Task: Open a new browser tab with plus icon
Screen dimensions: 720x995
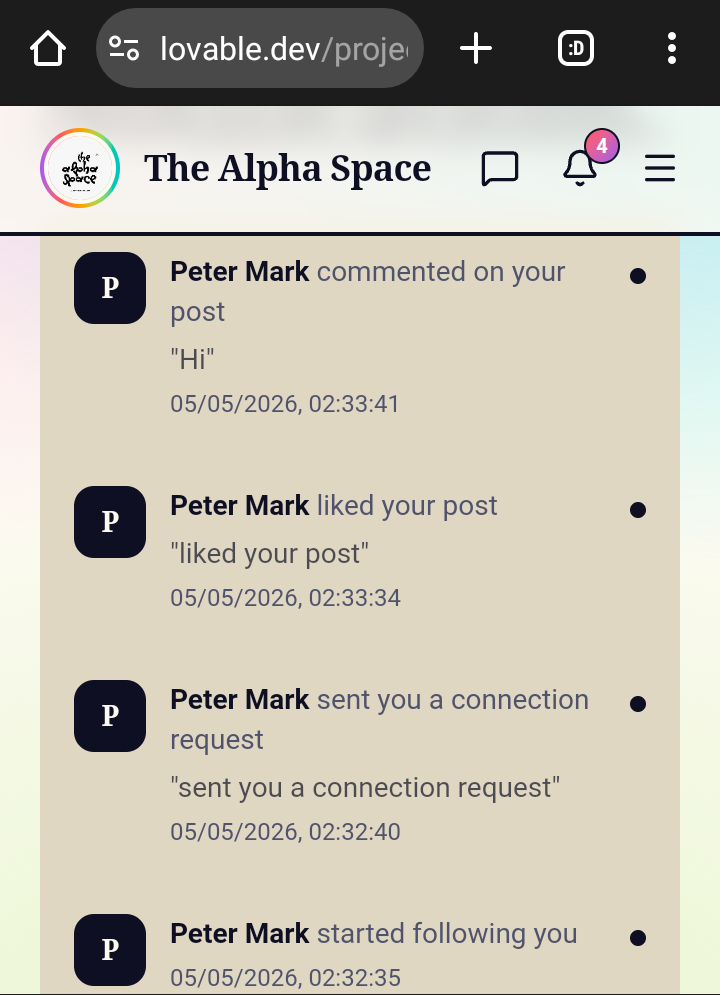Action: 476,49
